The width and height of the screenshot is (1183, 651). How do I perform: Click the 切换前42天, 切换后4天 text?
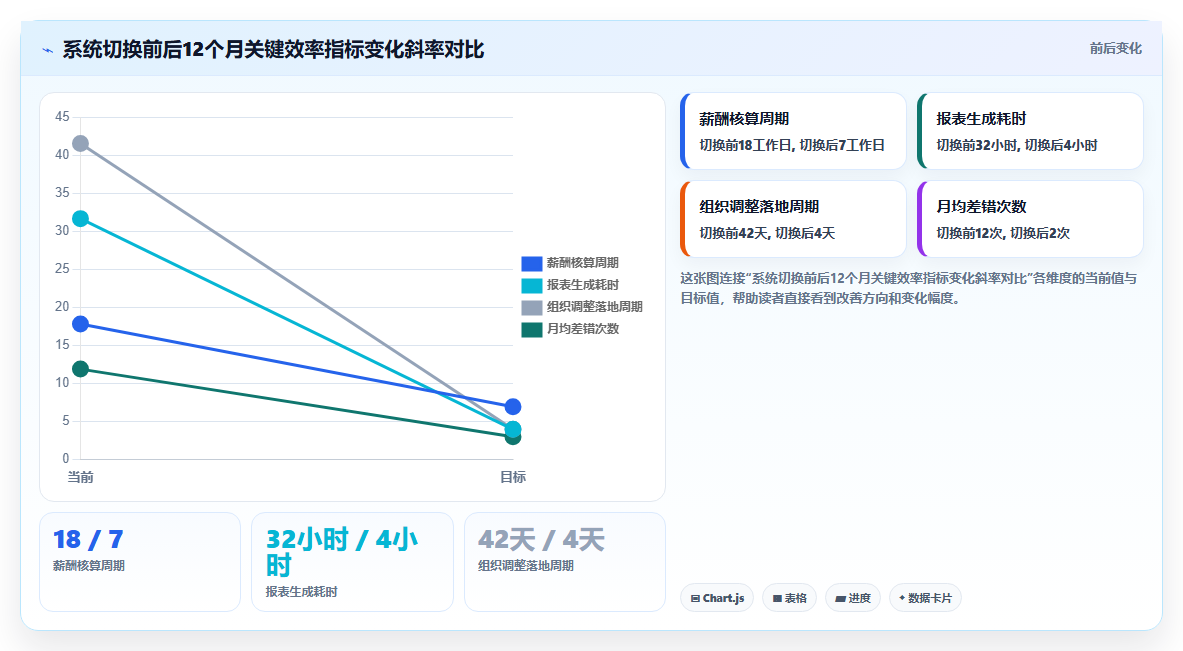pyautogui.click(x=767, y=233)
